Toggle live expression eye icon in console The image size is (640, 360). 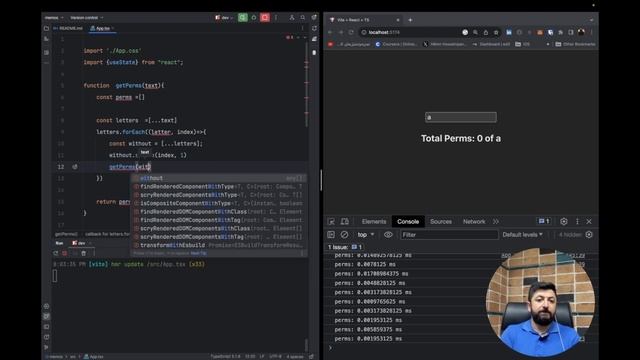tap(388, 235)
